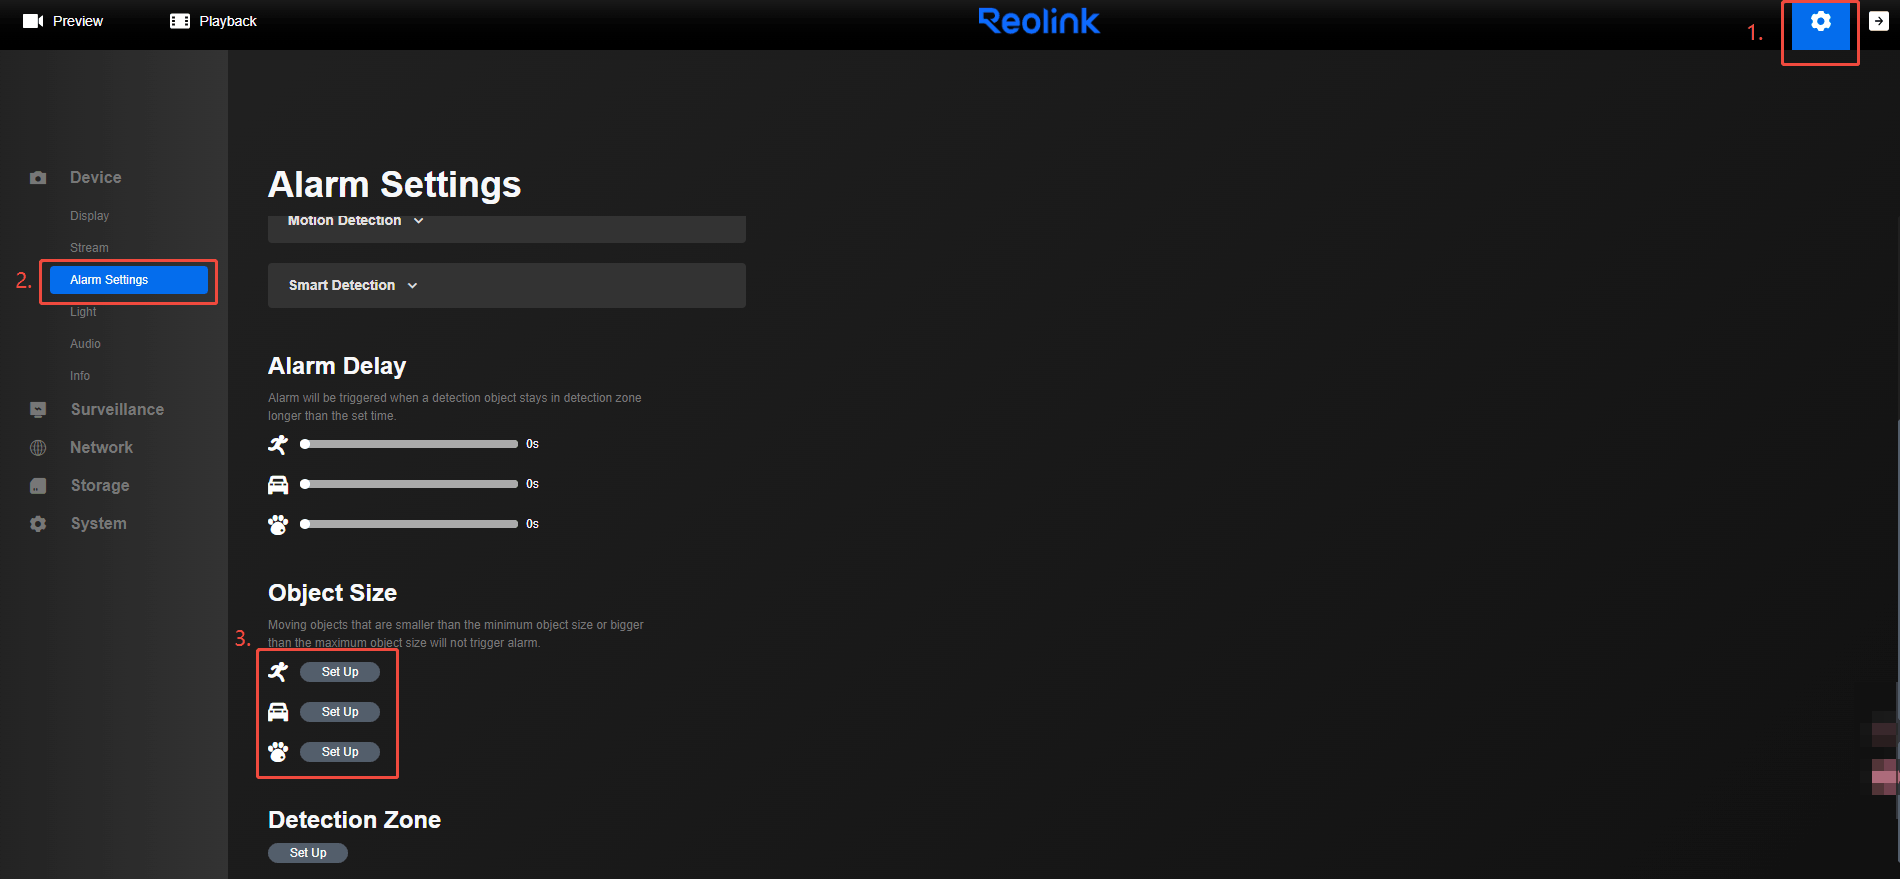Click the Object Size heading

332,593
